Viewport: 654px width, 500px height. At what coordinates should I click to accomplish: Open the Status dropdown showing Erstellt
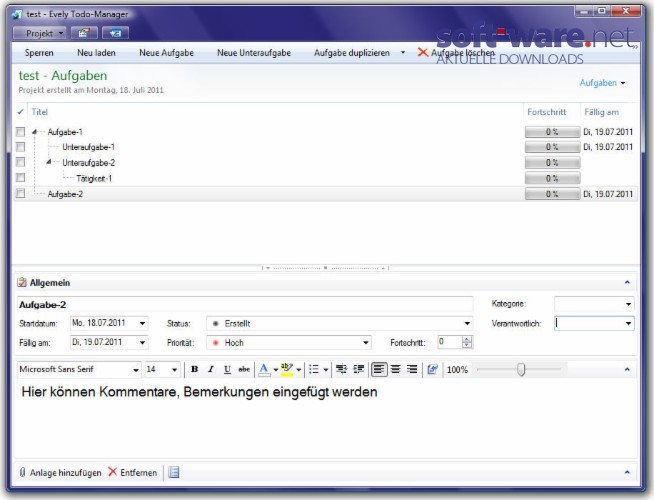point(467,323)
